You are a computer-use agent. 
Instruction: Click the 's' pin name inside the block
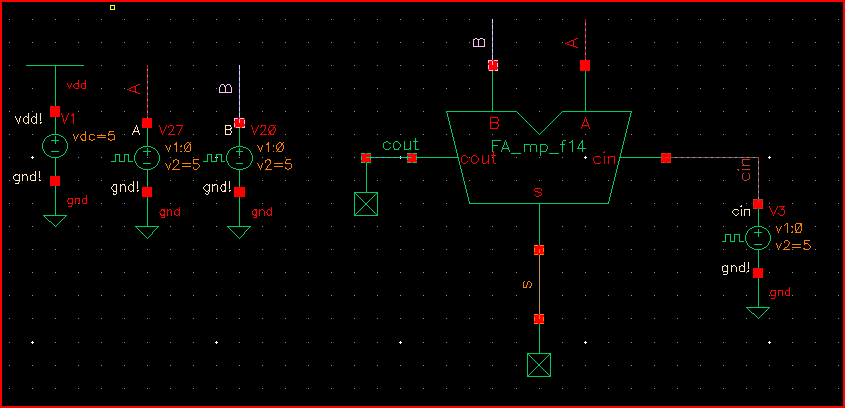coord(538,192)
